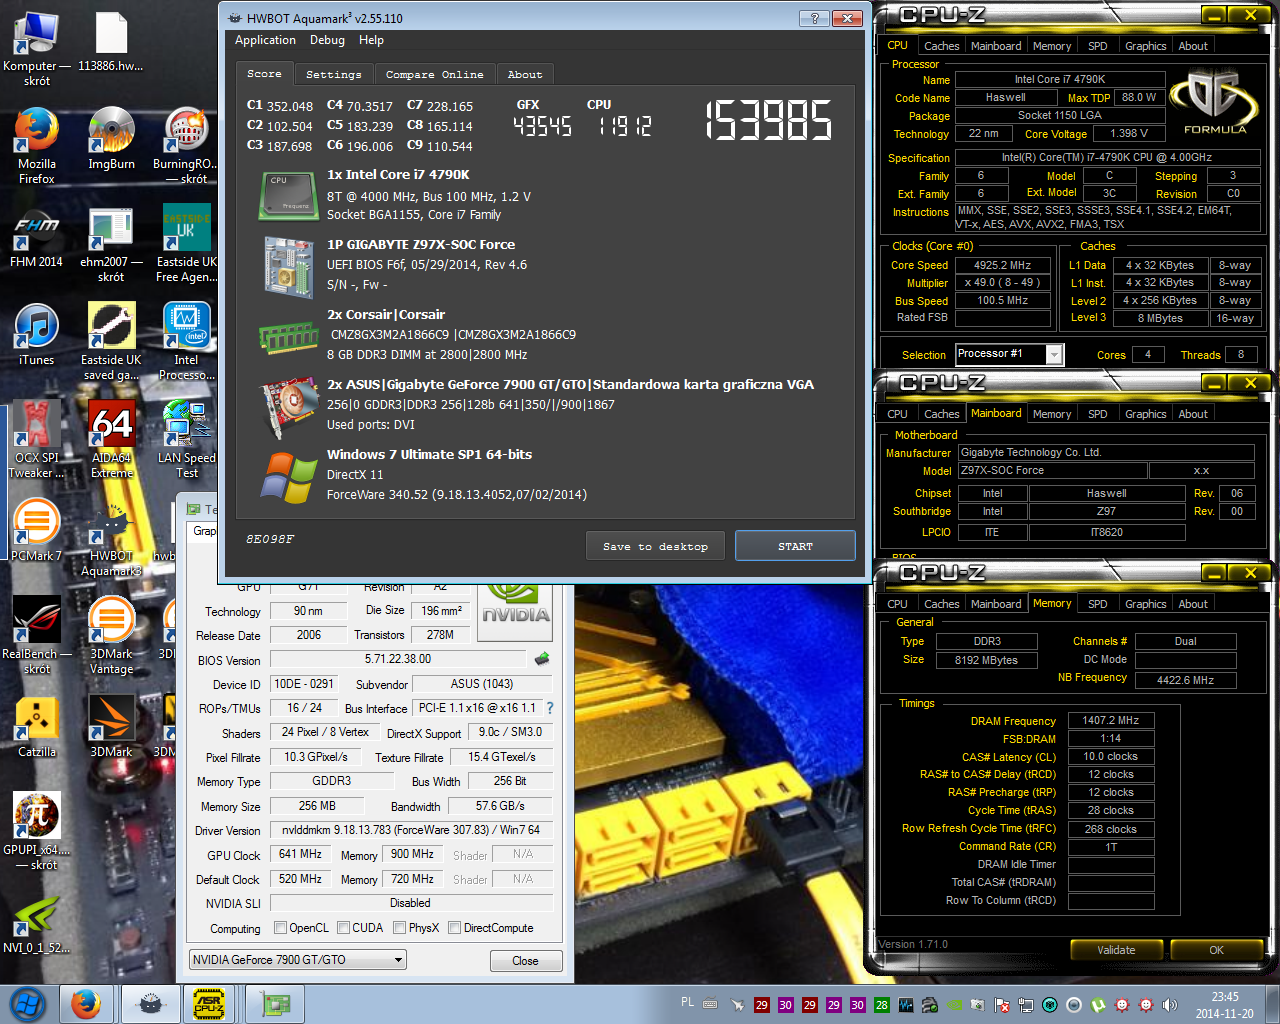Click the PL language indicator in tray
1280x1024 pixels.
[687, 1002]
